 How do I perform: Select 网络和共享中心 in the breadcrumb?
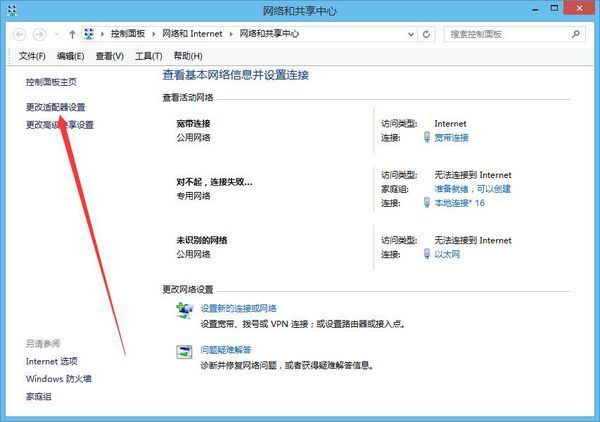point(269,34)
